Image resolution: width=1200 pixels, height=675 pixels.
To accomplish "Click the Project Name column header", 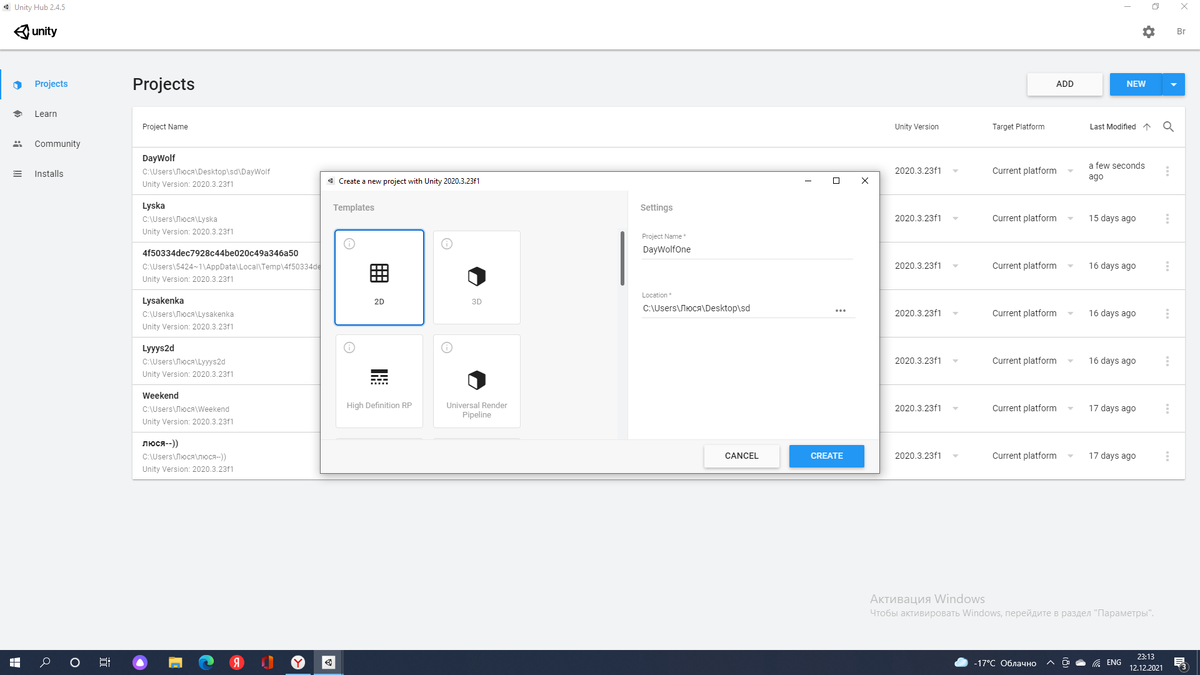I will pyautogui.click(x=165, y=127).
